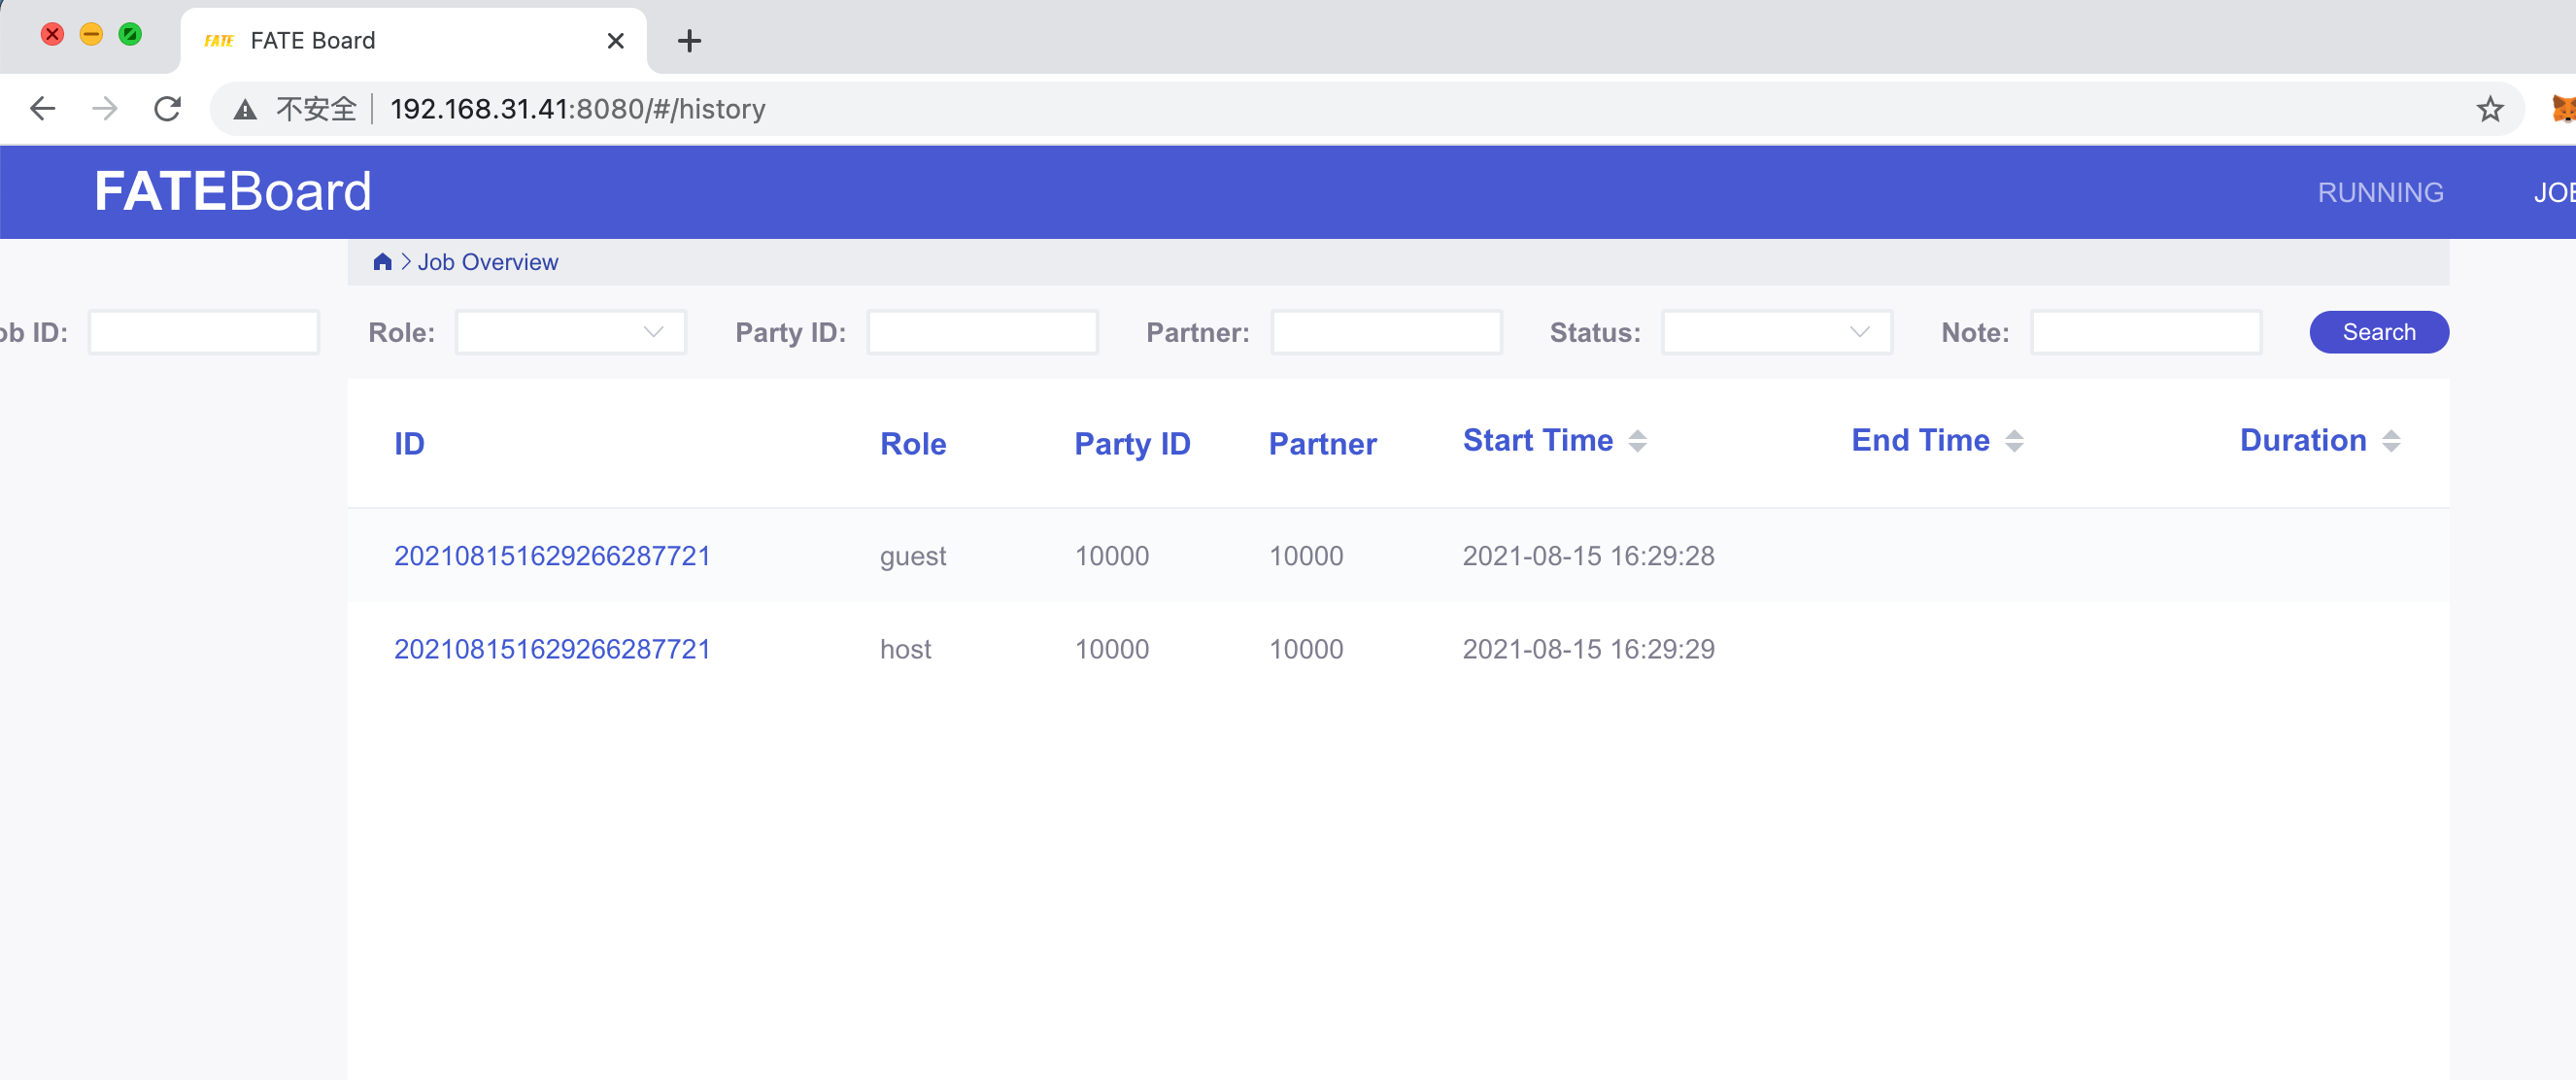Screen dimensions: 2576x1080
Task: Expand the Status filter dropdown
Action: tap(1776, 333)
